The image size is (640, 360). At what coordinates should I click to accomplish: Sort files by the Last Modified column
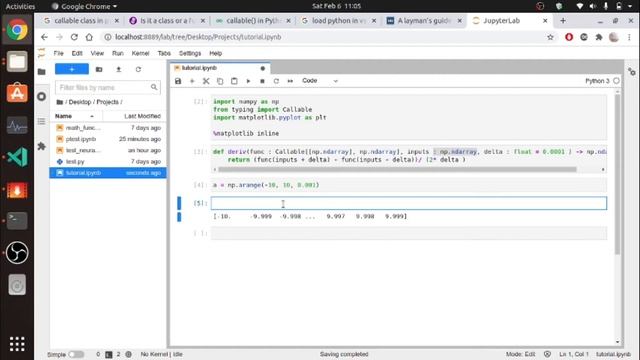click(135, 116)
